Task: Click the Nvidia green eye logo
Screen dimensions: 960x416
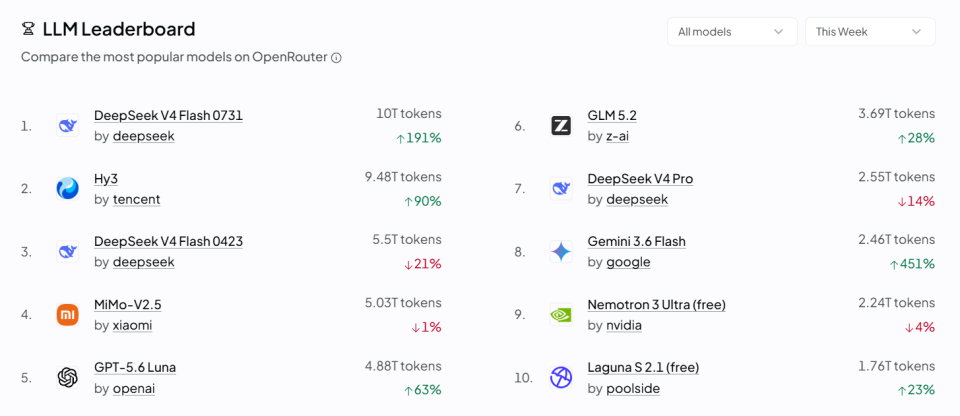Action: coord(561,314)
